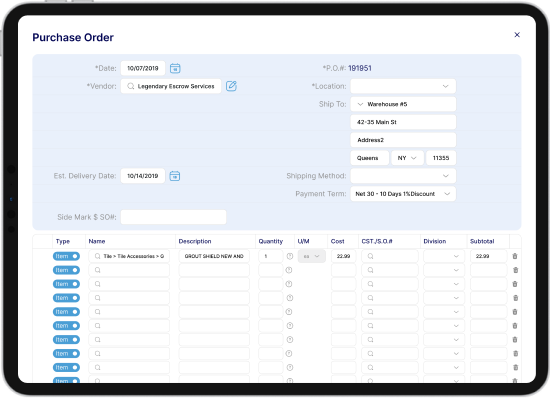This screenshot has width=550, height=398.
Task: Click the Subtotal column header
Action: pos(482,241)
